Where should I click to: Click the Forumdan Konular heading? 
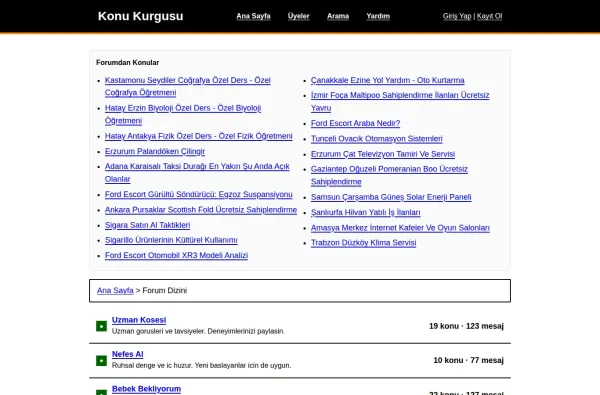(127, 62)
